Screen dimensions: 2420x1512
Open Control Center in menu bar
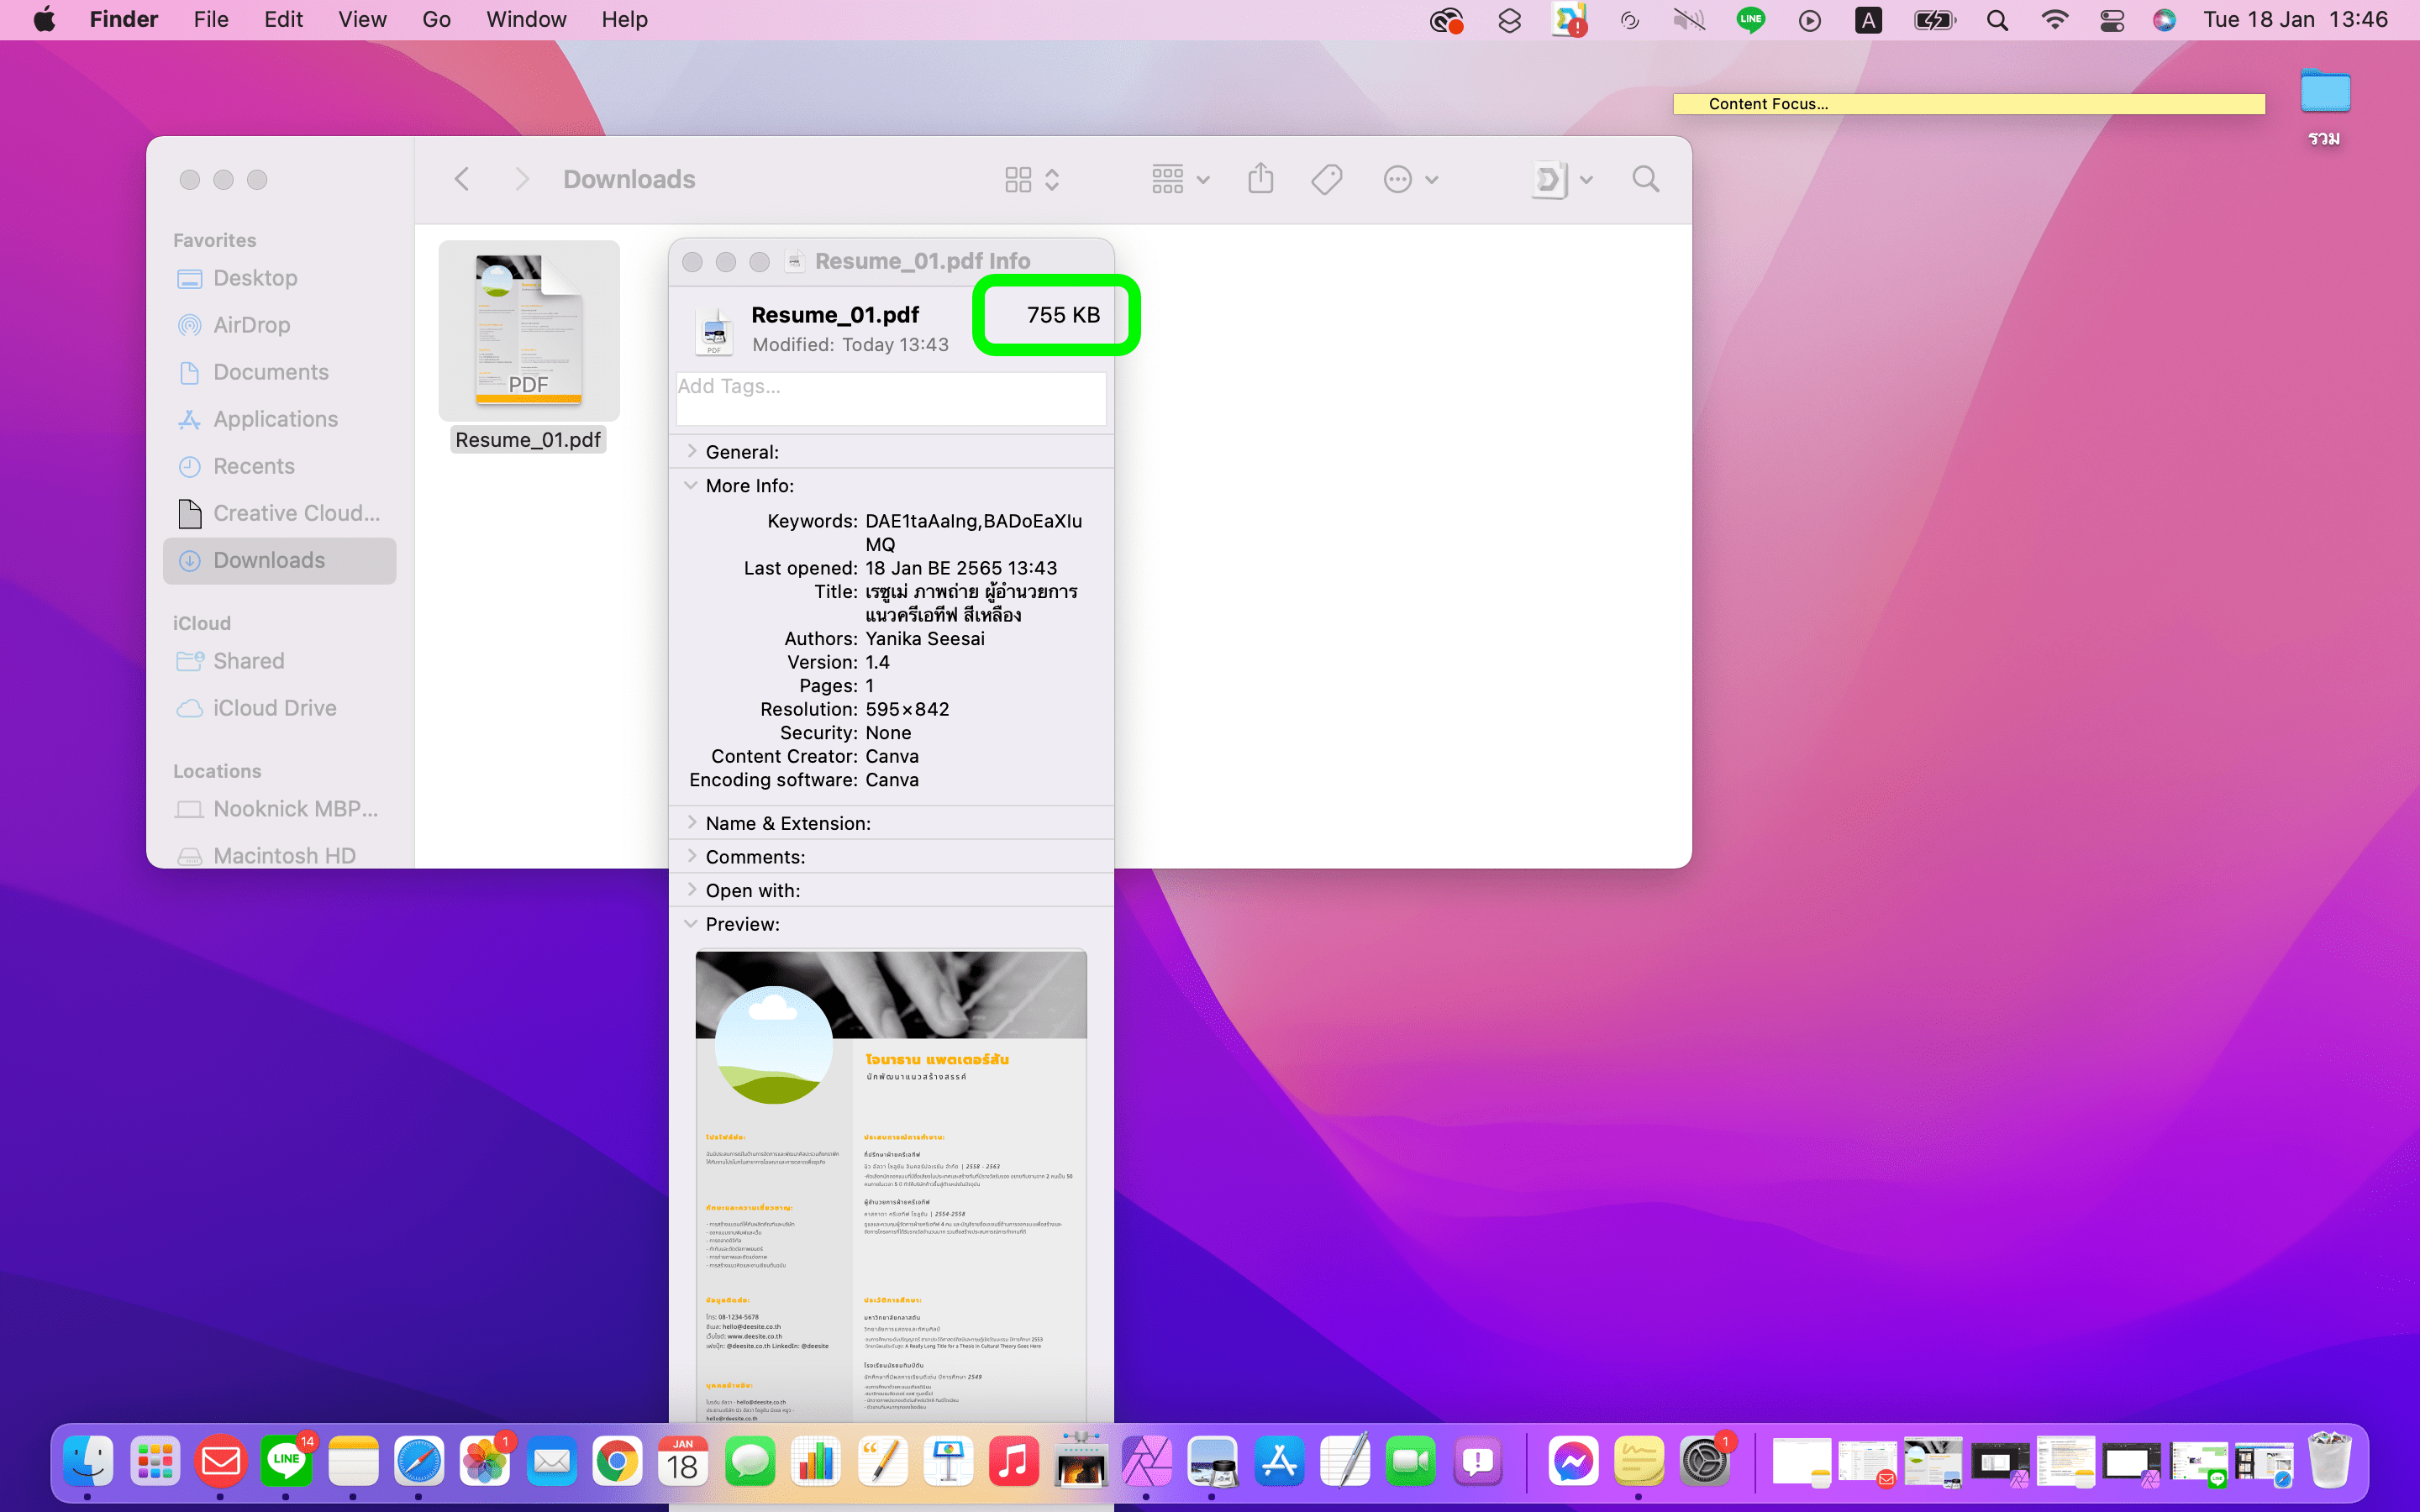[x=2112, y=20]
